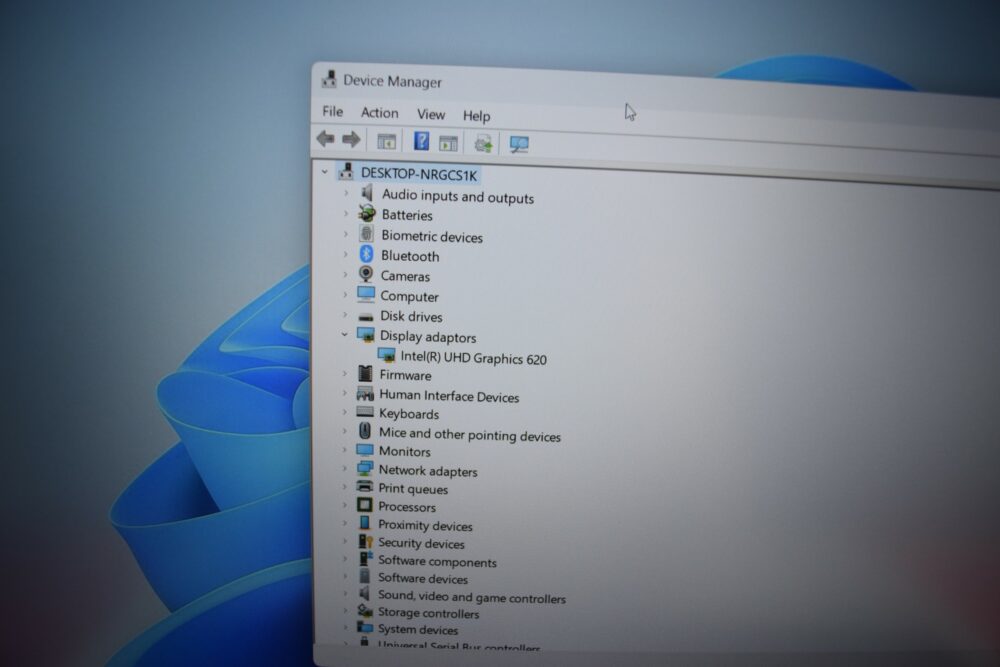The height and width of the screenshot is (667, 1000).
Task: Select Security devices label
Action: click(421, 543)
